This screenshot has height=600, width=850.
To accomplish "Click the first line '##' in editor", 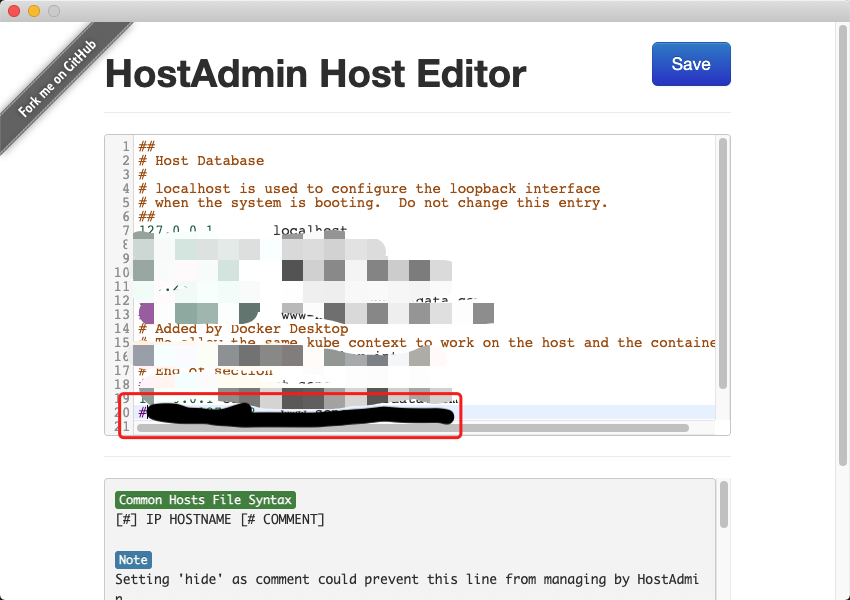I will (x=147, y=146).
